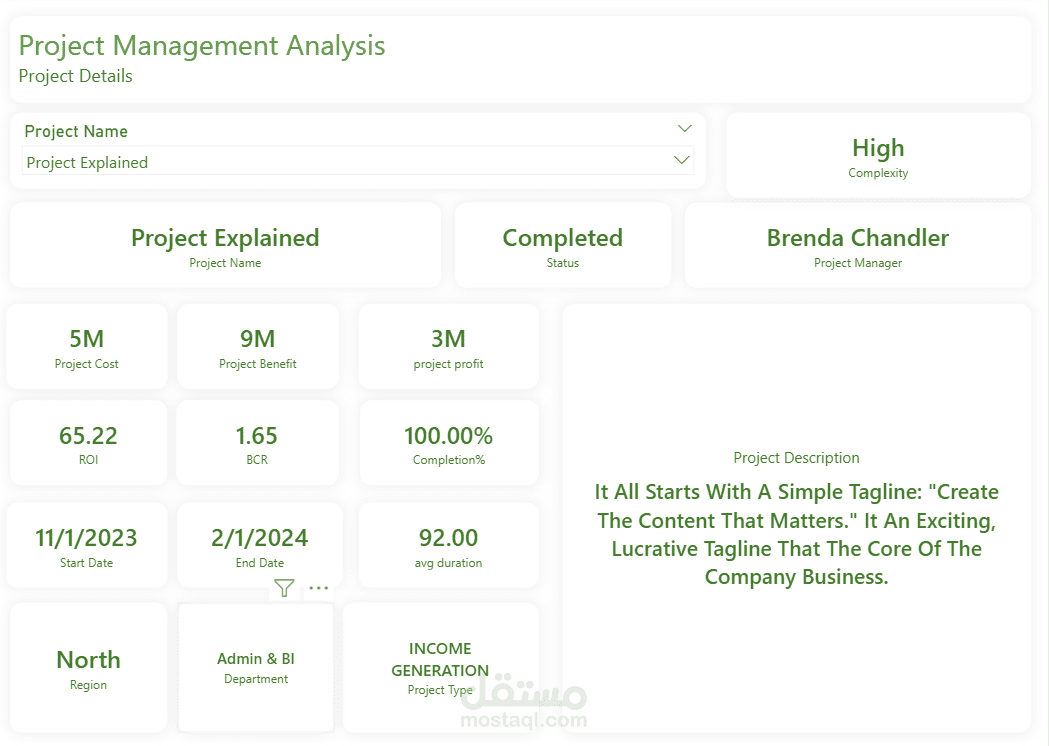Click the High Complexity card
Screen dimensions: 1049x746
[878, 156]
